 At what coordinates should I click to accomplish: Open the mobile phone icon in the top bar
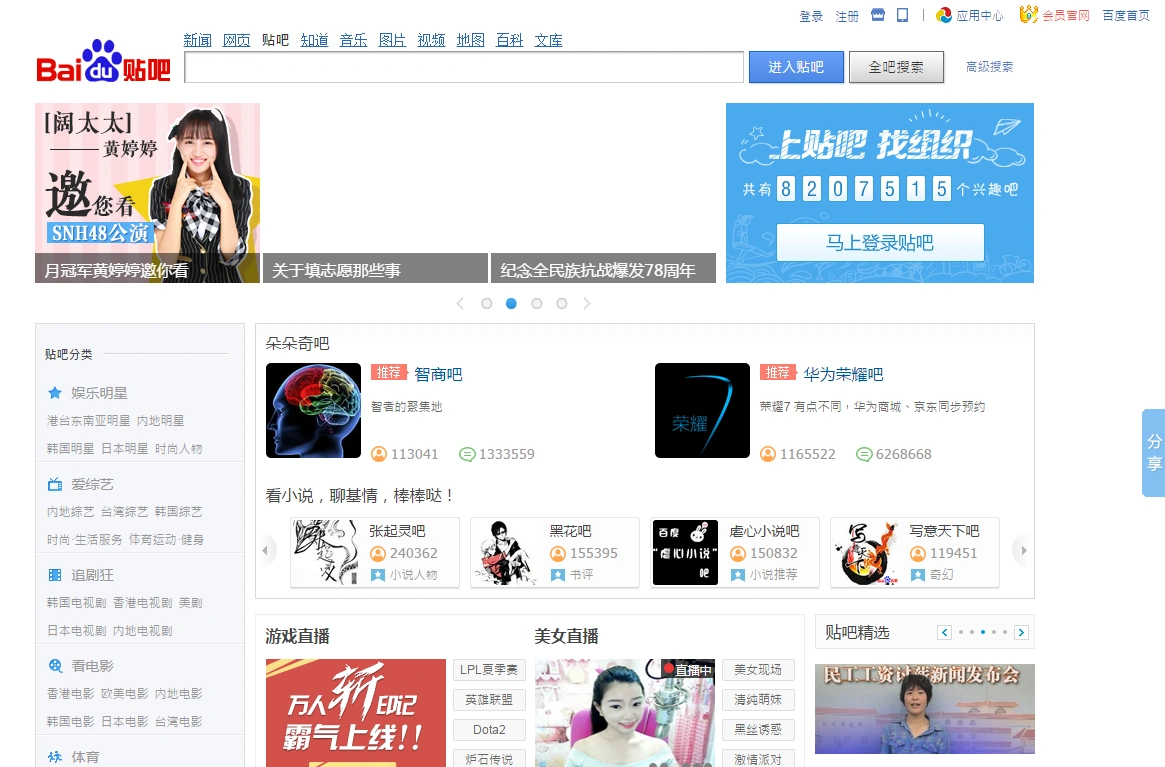tap(903, 15)
